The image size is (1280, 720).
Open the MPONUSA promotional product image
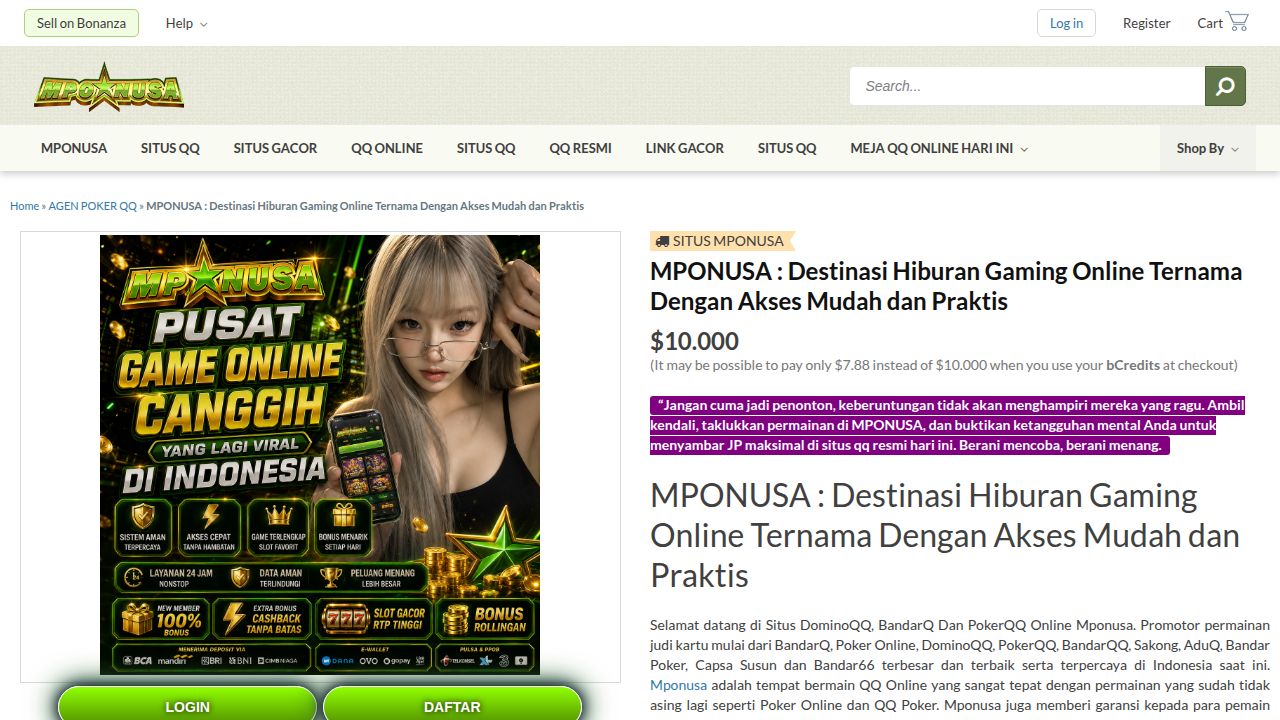320,455
